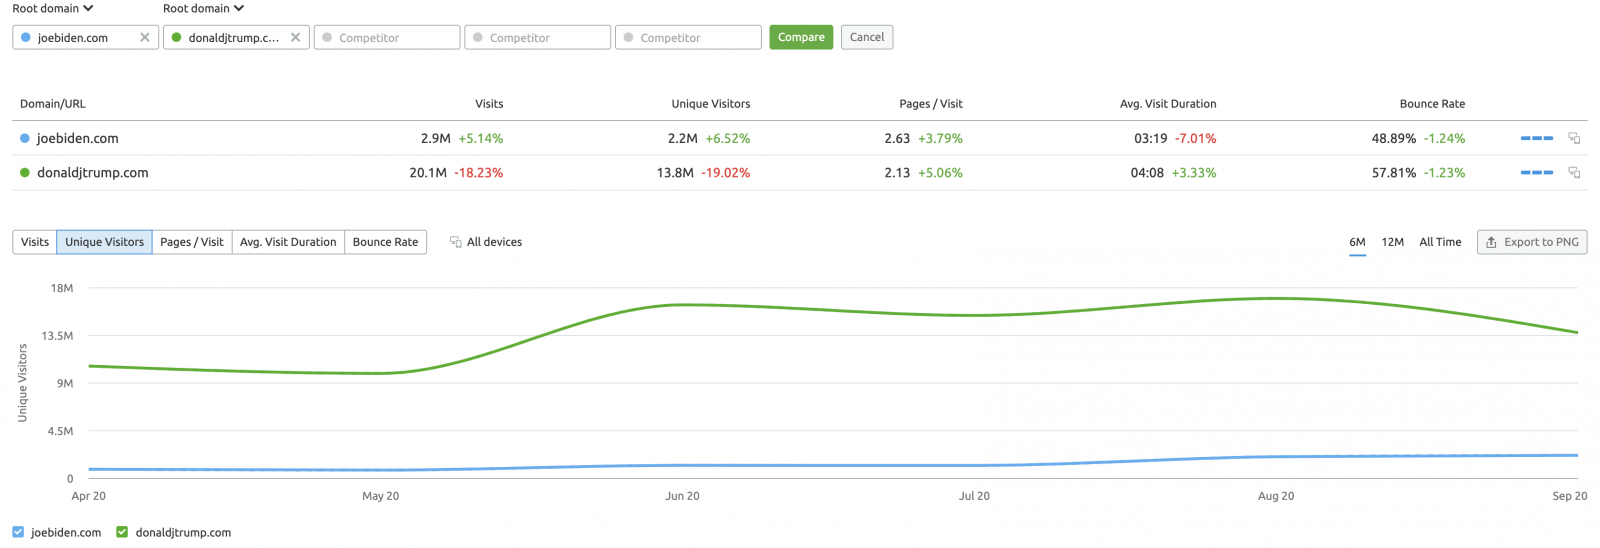The height and width of the screenshot is (548, 1600).
Task: Click 2.9M visits value for joebiden.com
Action: click(x=436, y=138)
